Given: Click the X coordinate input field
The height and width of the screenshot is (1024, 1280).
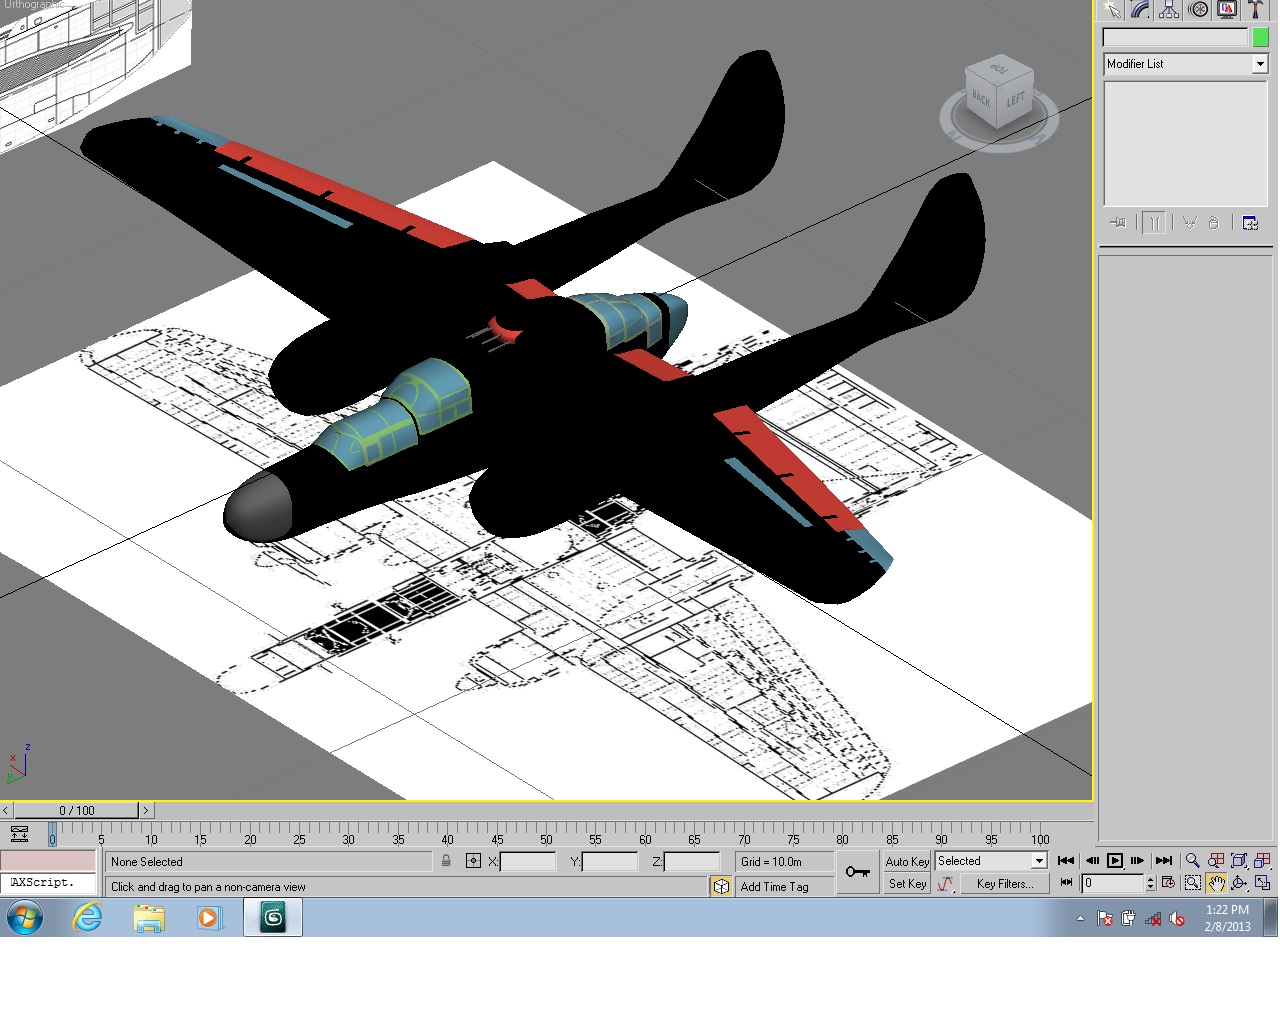Looking at the screenshot, I should coord(528,861).
